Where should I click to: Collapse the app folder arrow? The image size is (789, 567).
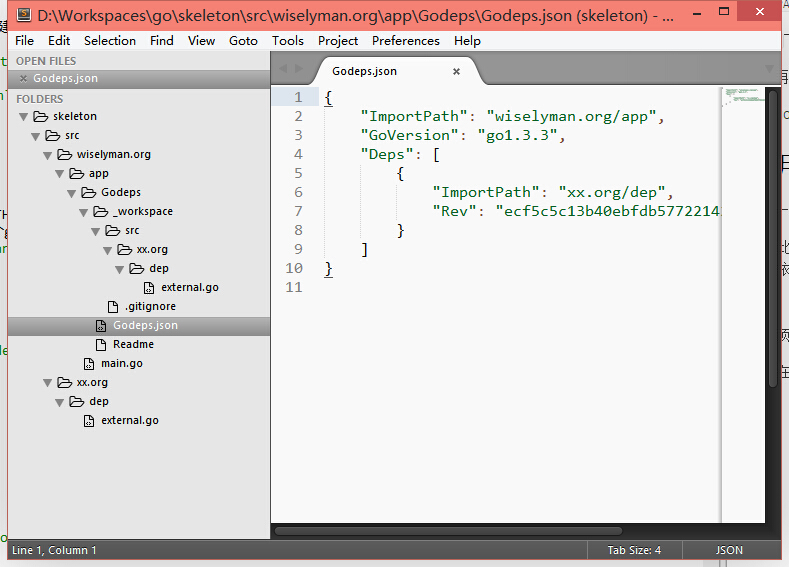(x=59, y=175)
